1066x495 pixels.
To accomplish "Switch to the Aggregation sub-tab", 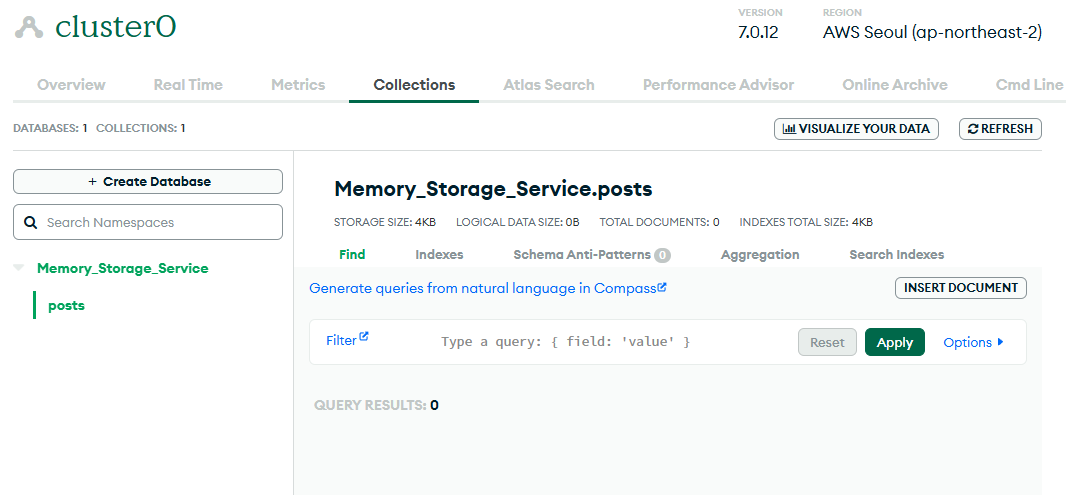I will [x=760, y=254].
